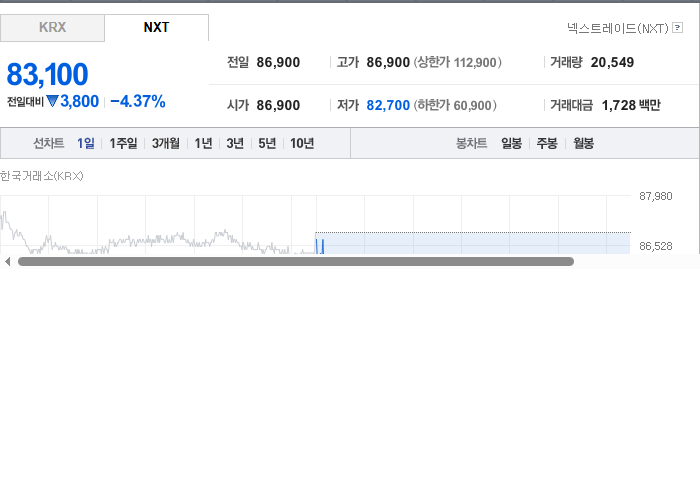The image size is (700, 490).
Task: Click the 거래량 value 20,549
Action: click(x=612, y=62)
